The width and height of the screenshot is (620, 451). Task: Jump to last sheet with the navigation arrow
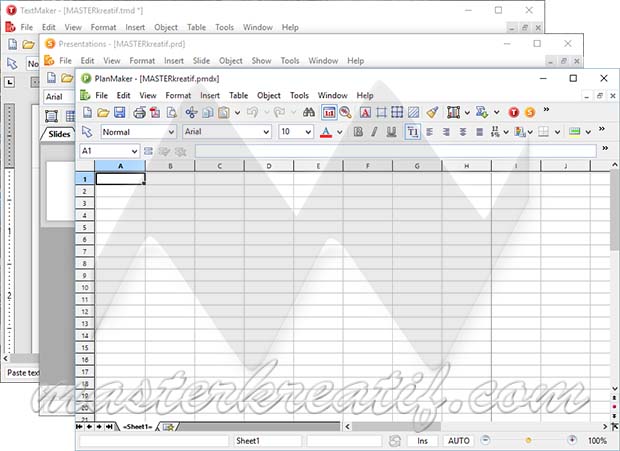click(109, 427)
